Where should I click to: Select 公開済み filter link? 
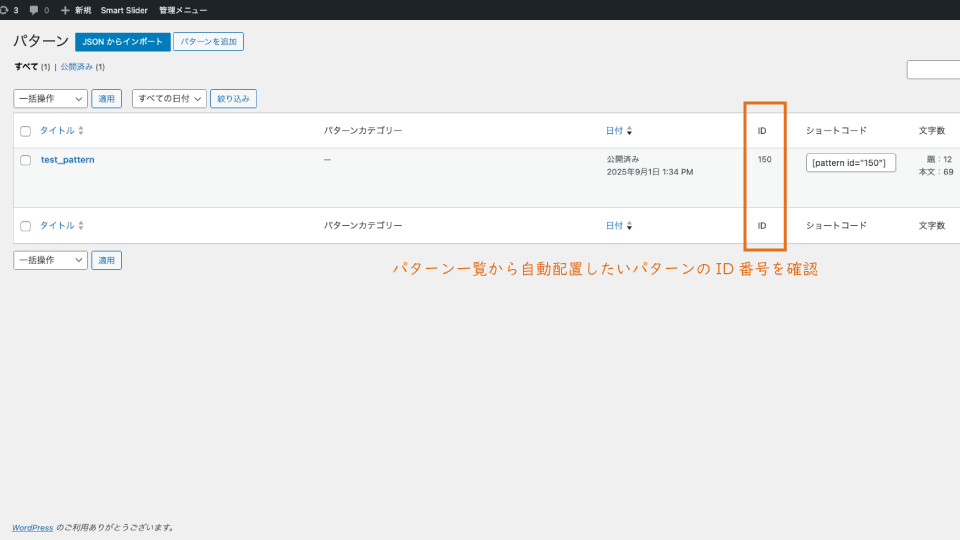77,67
